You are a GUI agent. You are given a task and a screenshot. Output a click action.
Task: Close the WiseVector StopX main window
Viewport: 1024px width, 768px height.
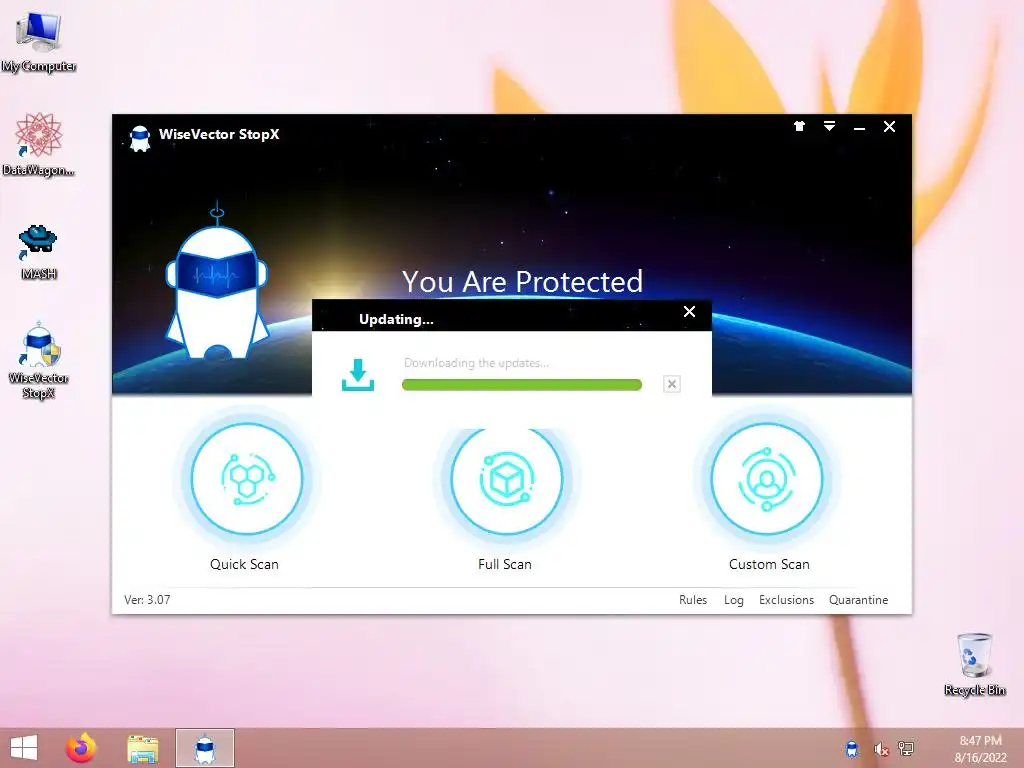(889, 127)
